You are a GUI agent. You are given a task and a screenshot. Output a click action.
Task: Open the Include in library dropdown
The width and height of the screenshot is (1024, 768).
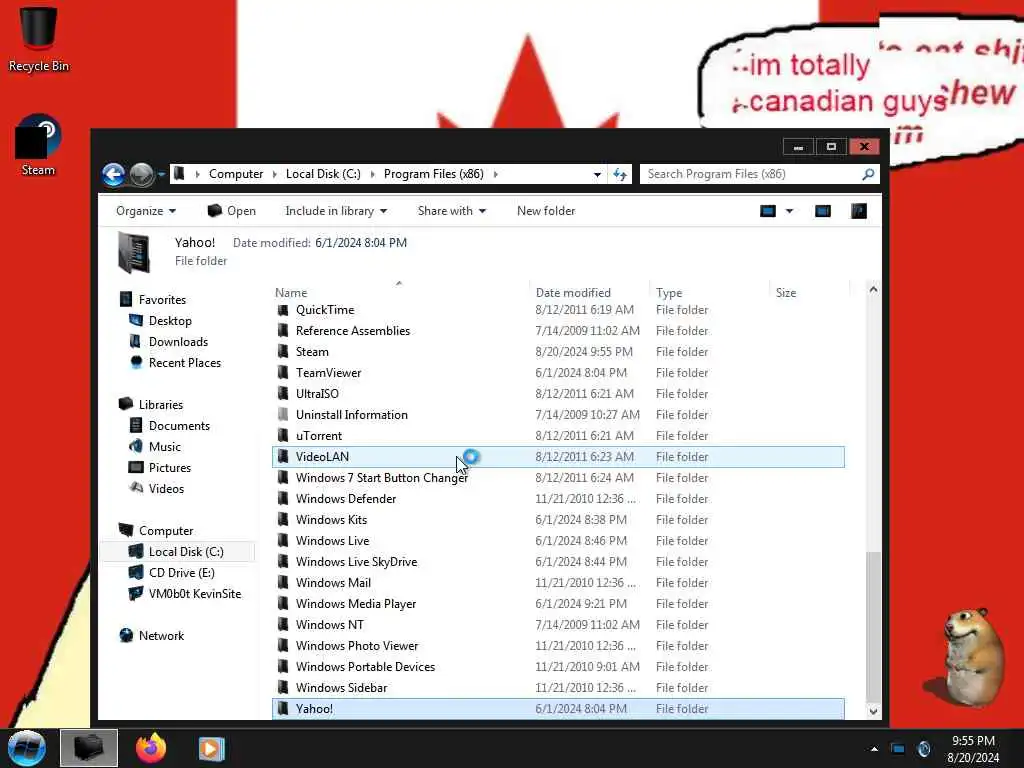tap(336, 211)
